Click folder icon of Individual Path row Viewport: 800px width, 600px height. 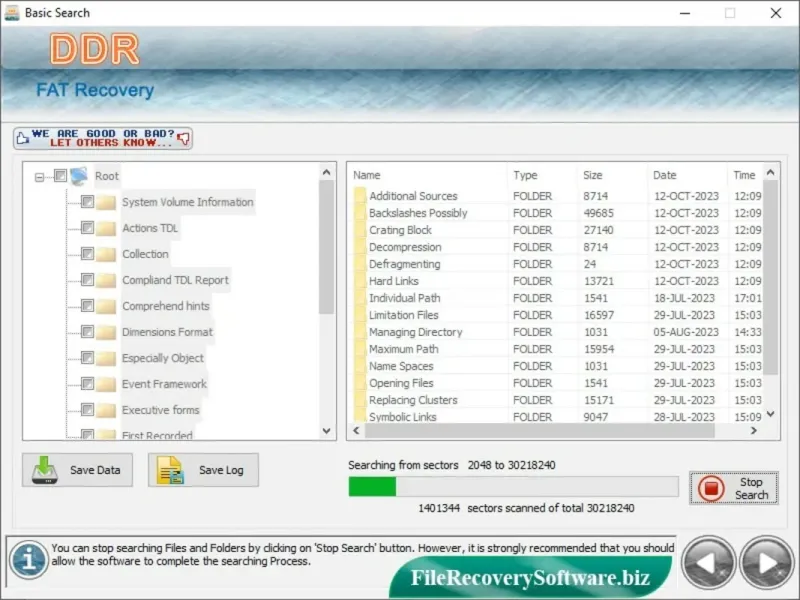360,298
